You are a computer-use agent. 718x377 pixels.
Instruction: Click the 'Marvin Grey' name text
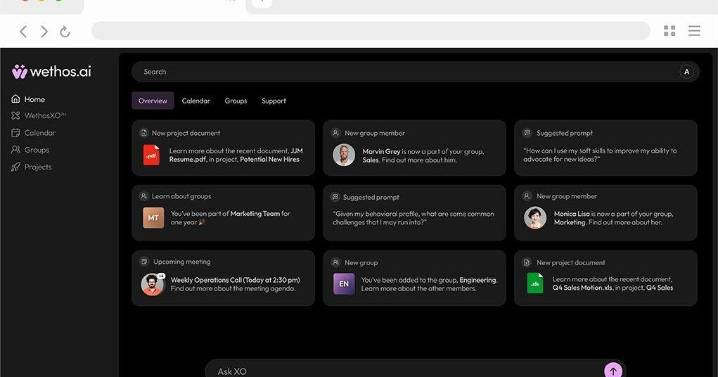[381, 151]
